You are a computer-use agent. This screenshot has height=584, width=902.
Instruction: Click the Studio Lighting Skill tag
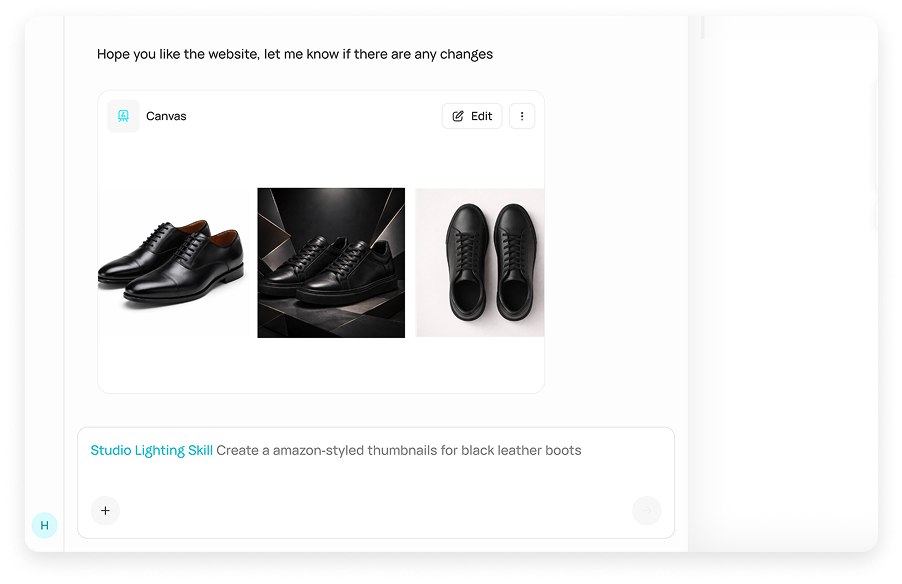[x=151, y=450]
